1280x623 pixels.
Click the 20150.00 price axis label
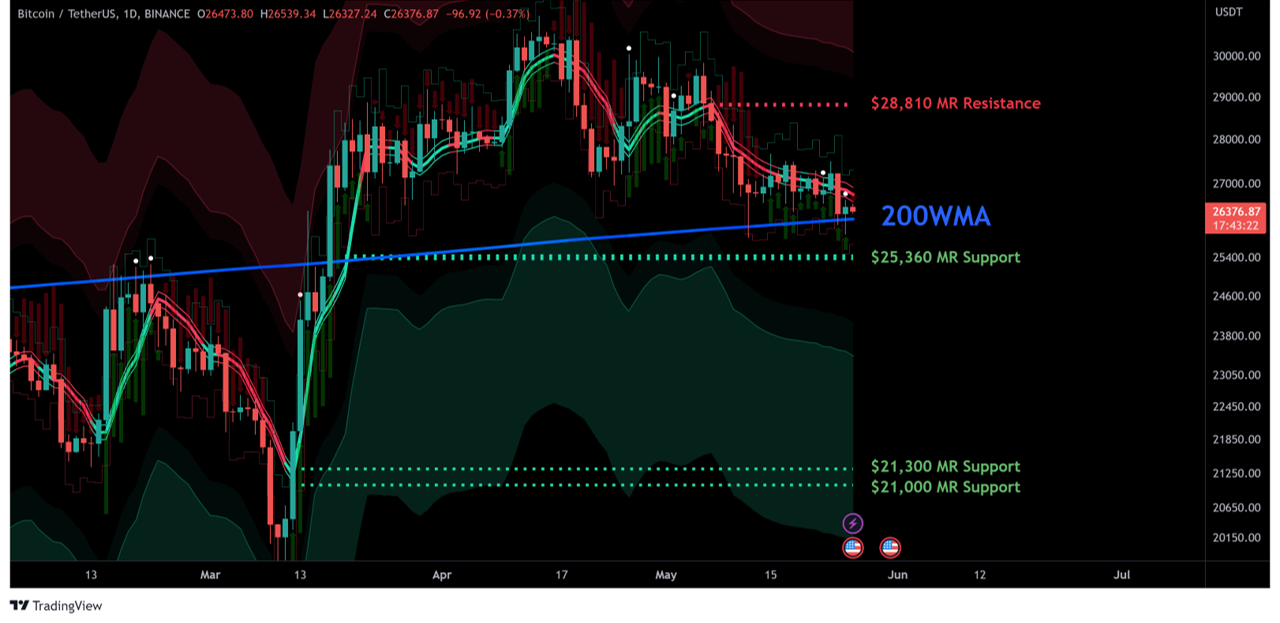click(x=1237, y=538)
